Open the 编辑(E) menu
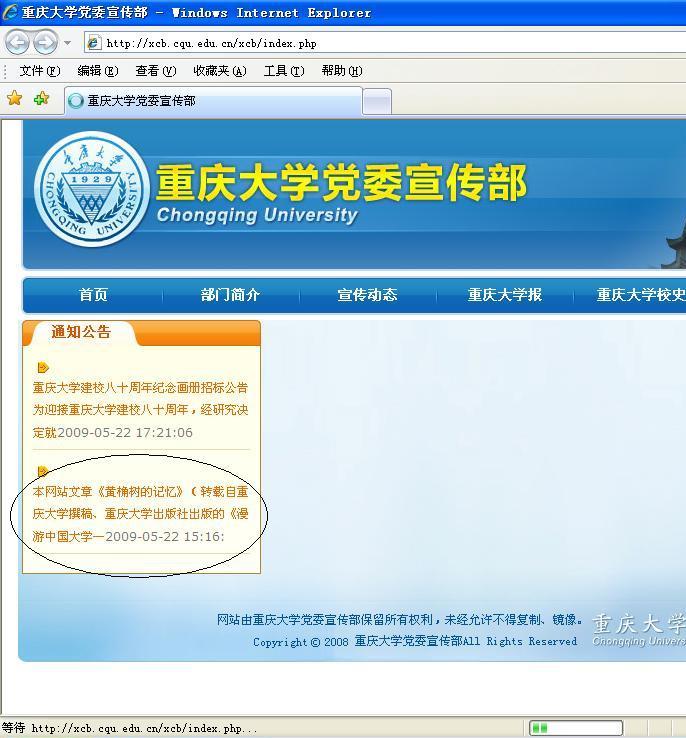 [x=98, y=71]
